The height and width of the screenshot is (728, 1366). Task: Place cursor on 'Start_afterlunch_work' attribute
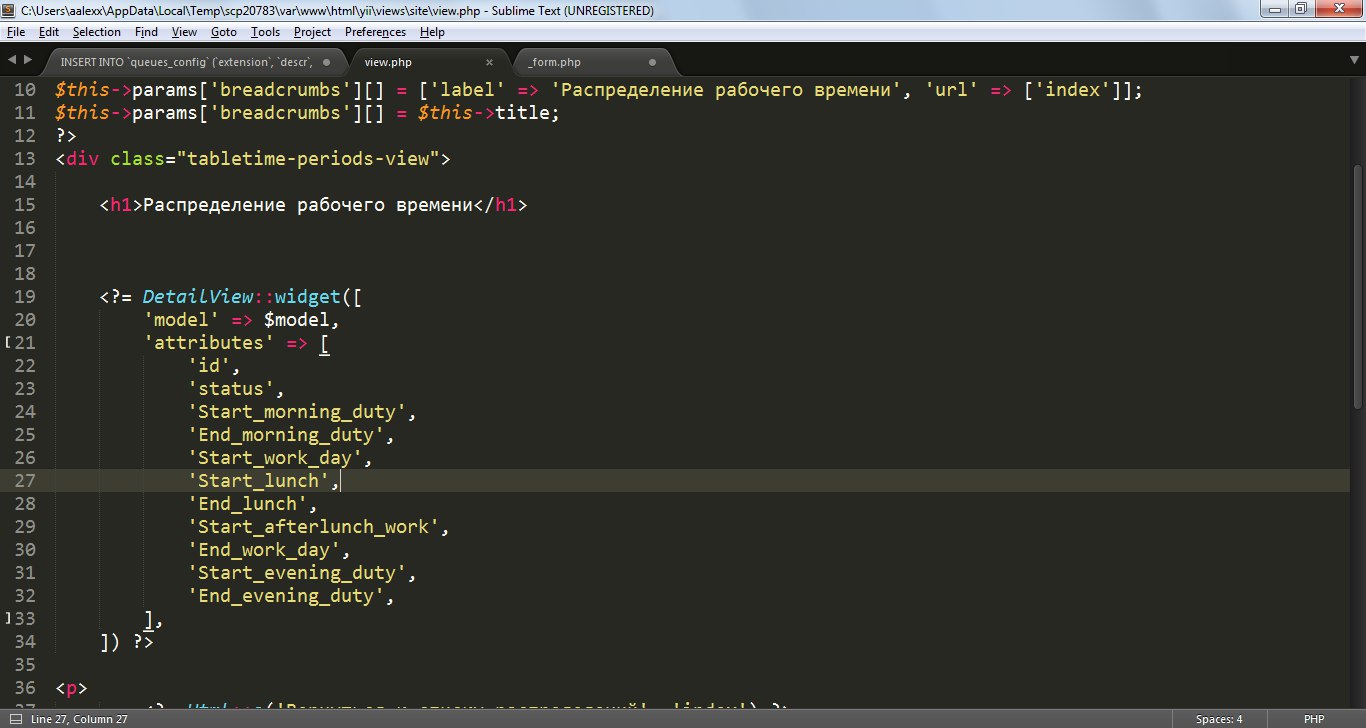pyautogui.click(x=313, y=527)
